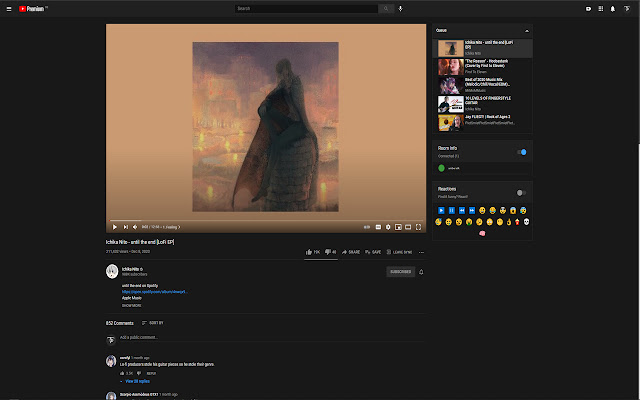Dislike the first comment
Image resolution: width=640 pixels, height=400 pixels.
pos(139,373)
